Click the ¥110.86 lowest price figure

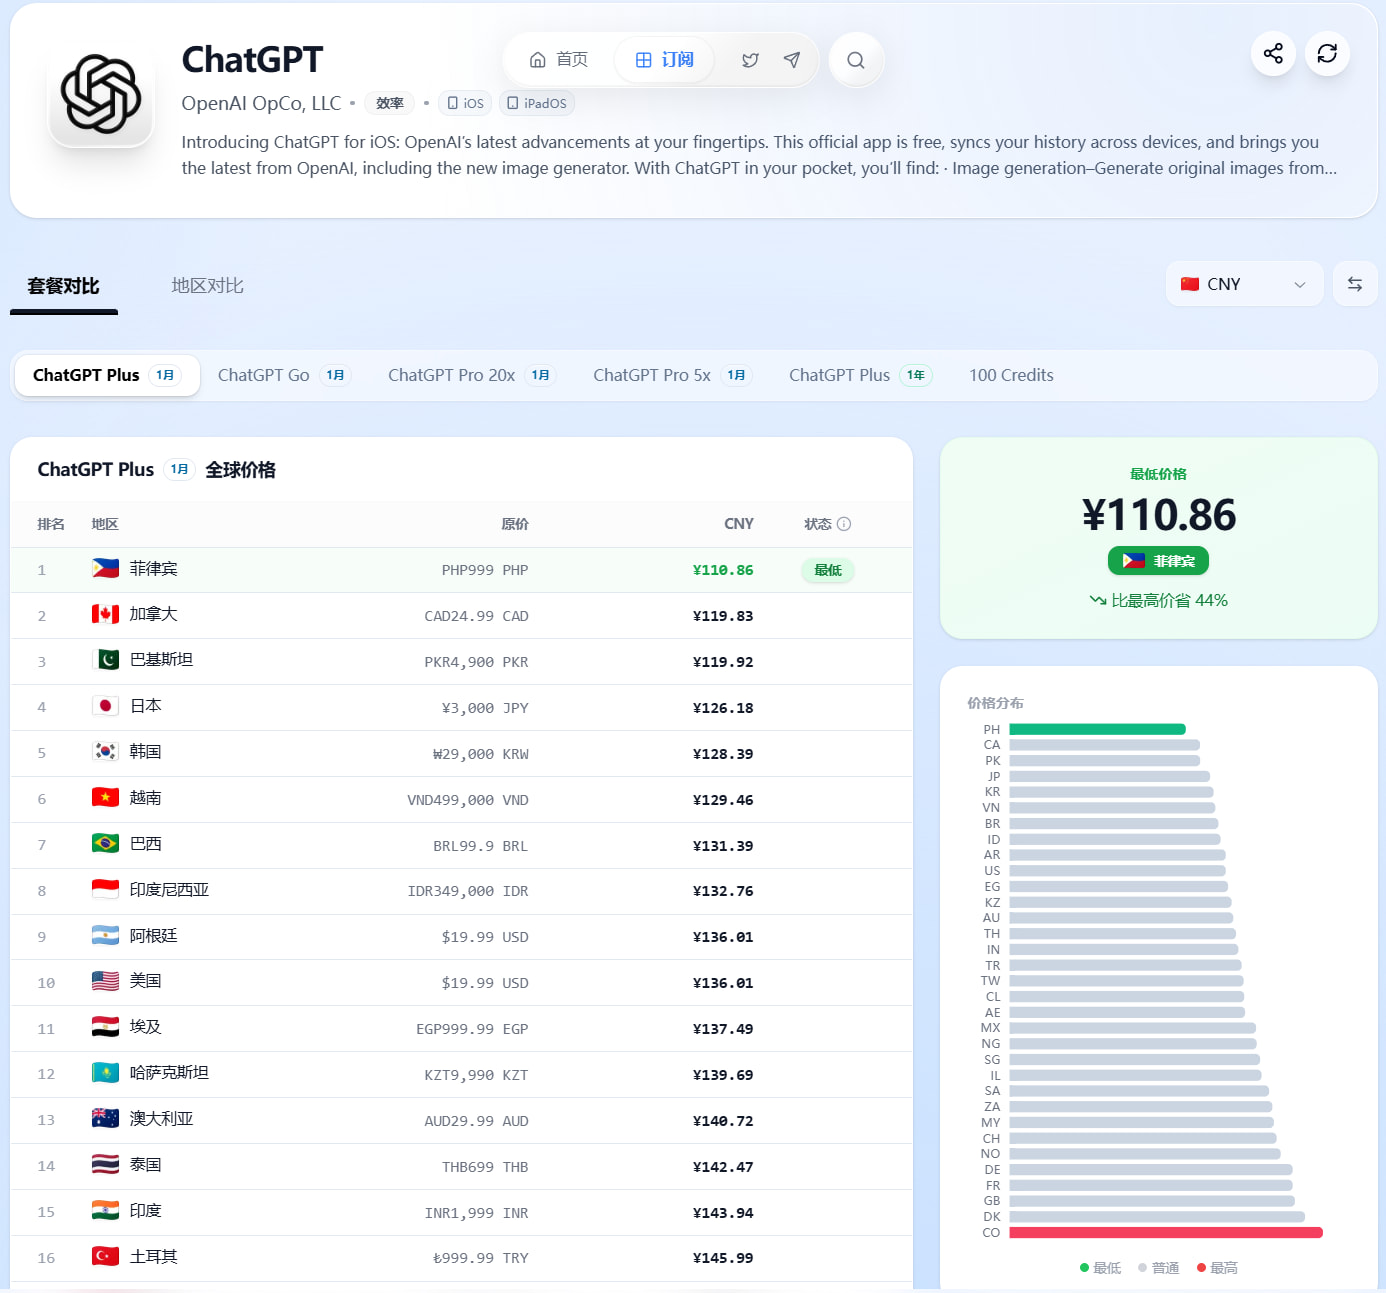(x=1158, y=515)
